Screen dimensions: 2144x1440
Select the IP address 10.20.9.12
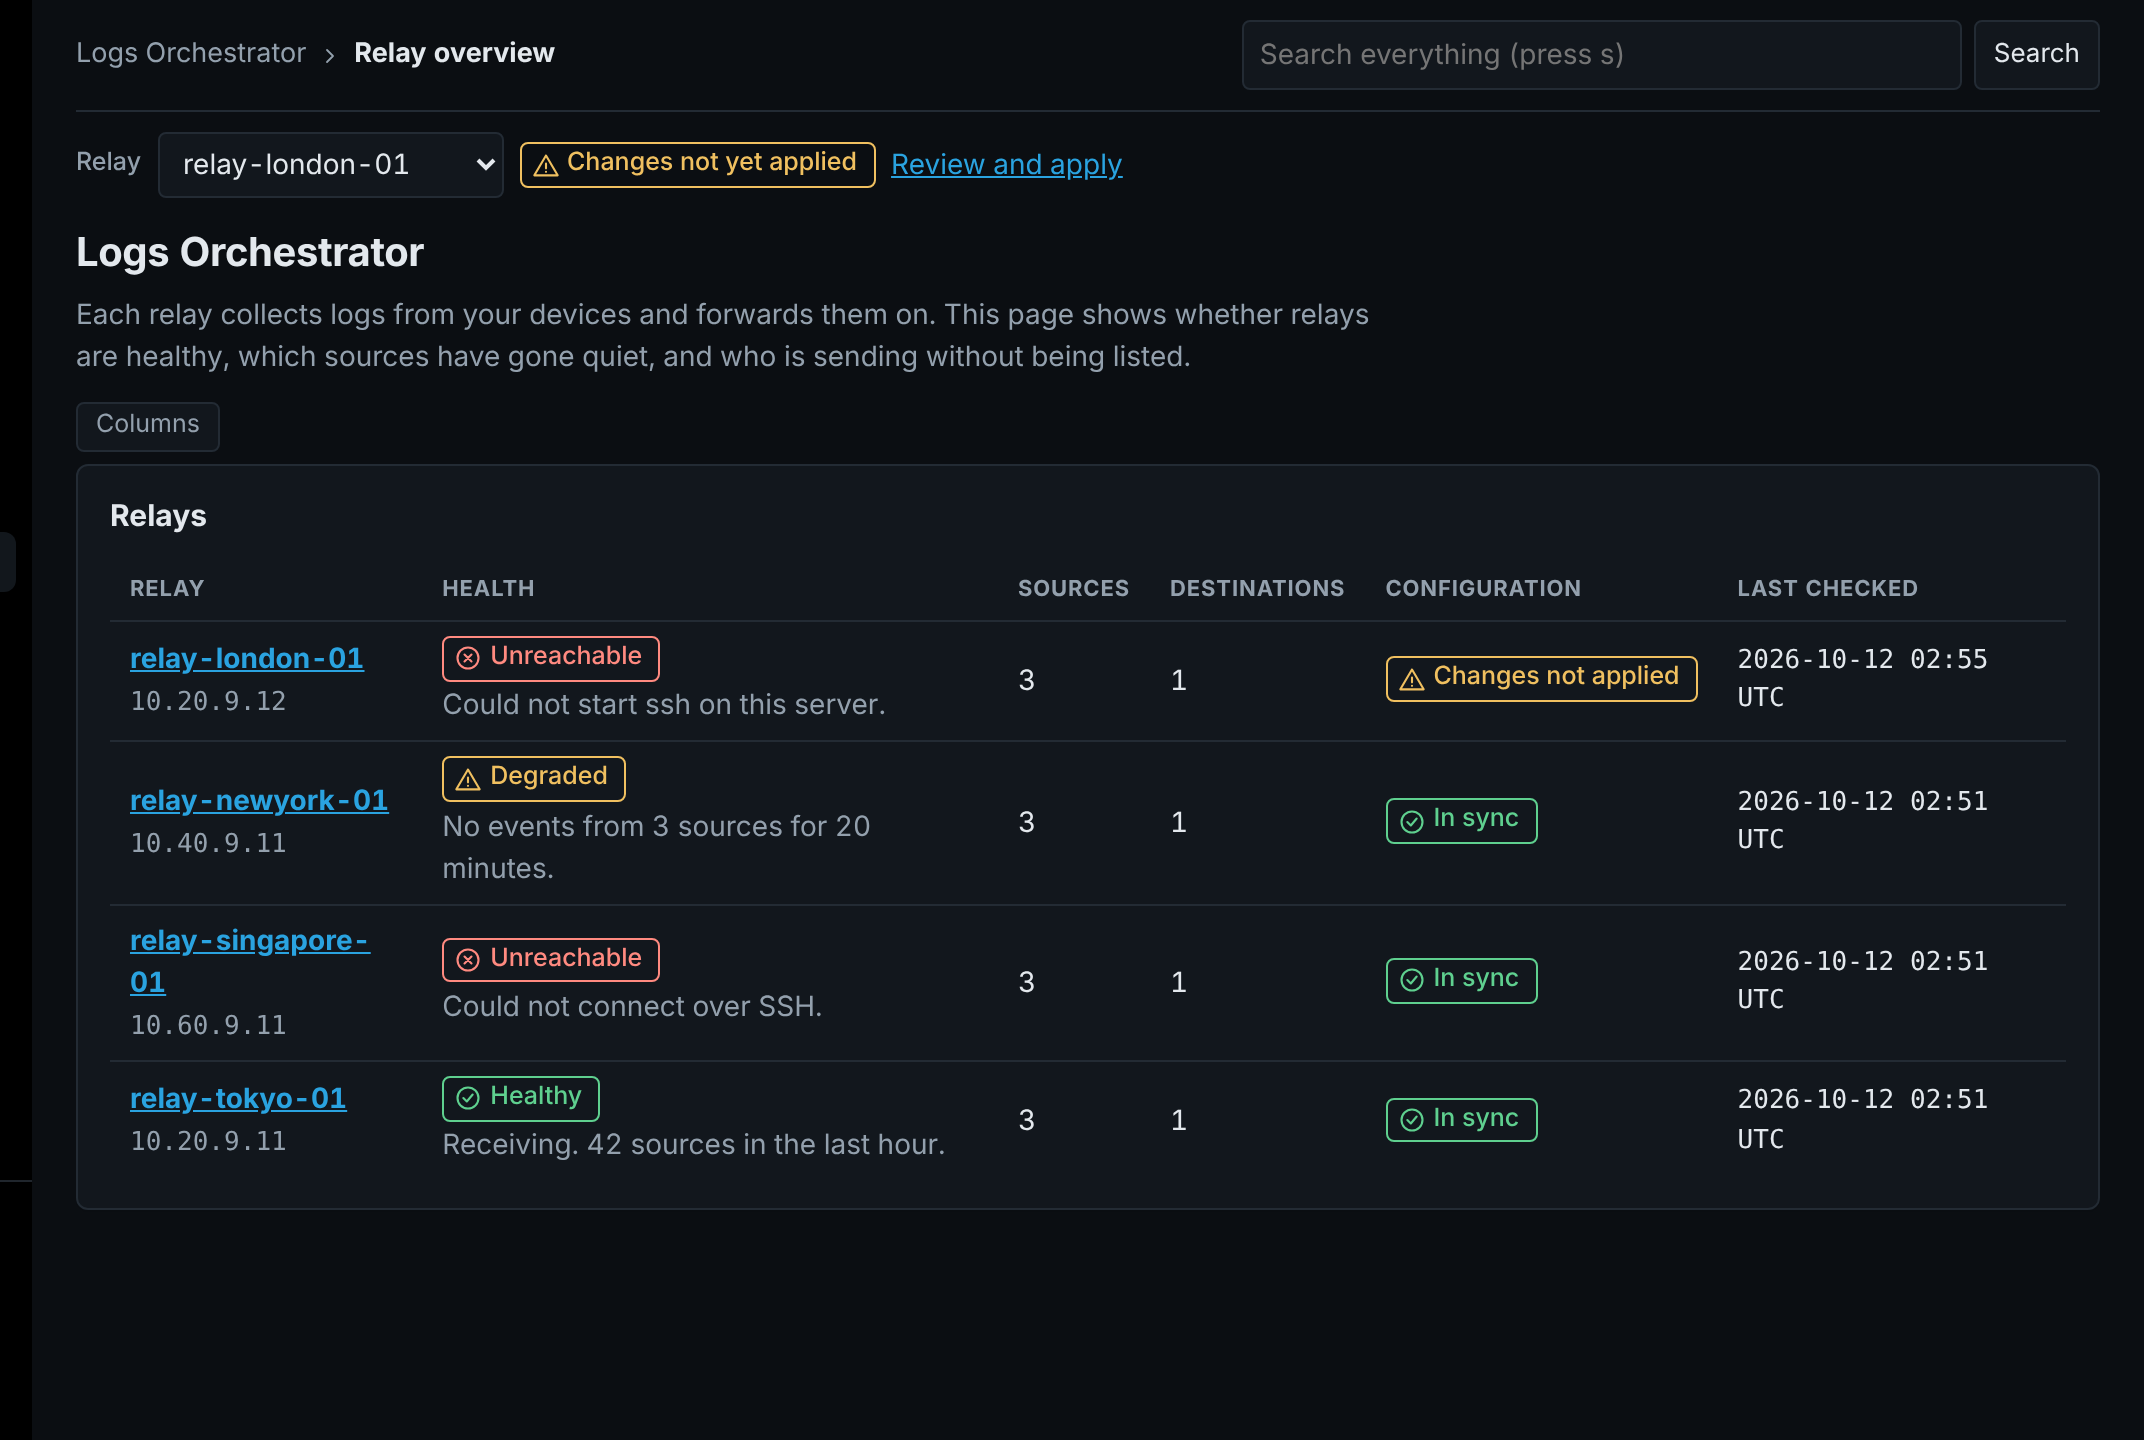point(208,701)
